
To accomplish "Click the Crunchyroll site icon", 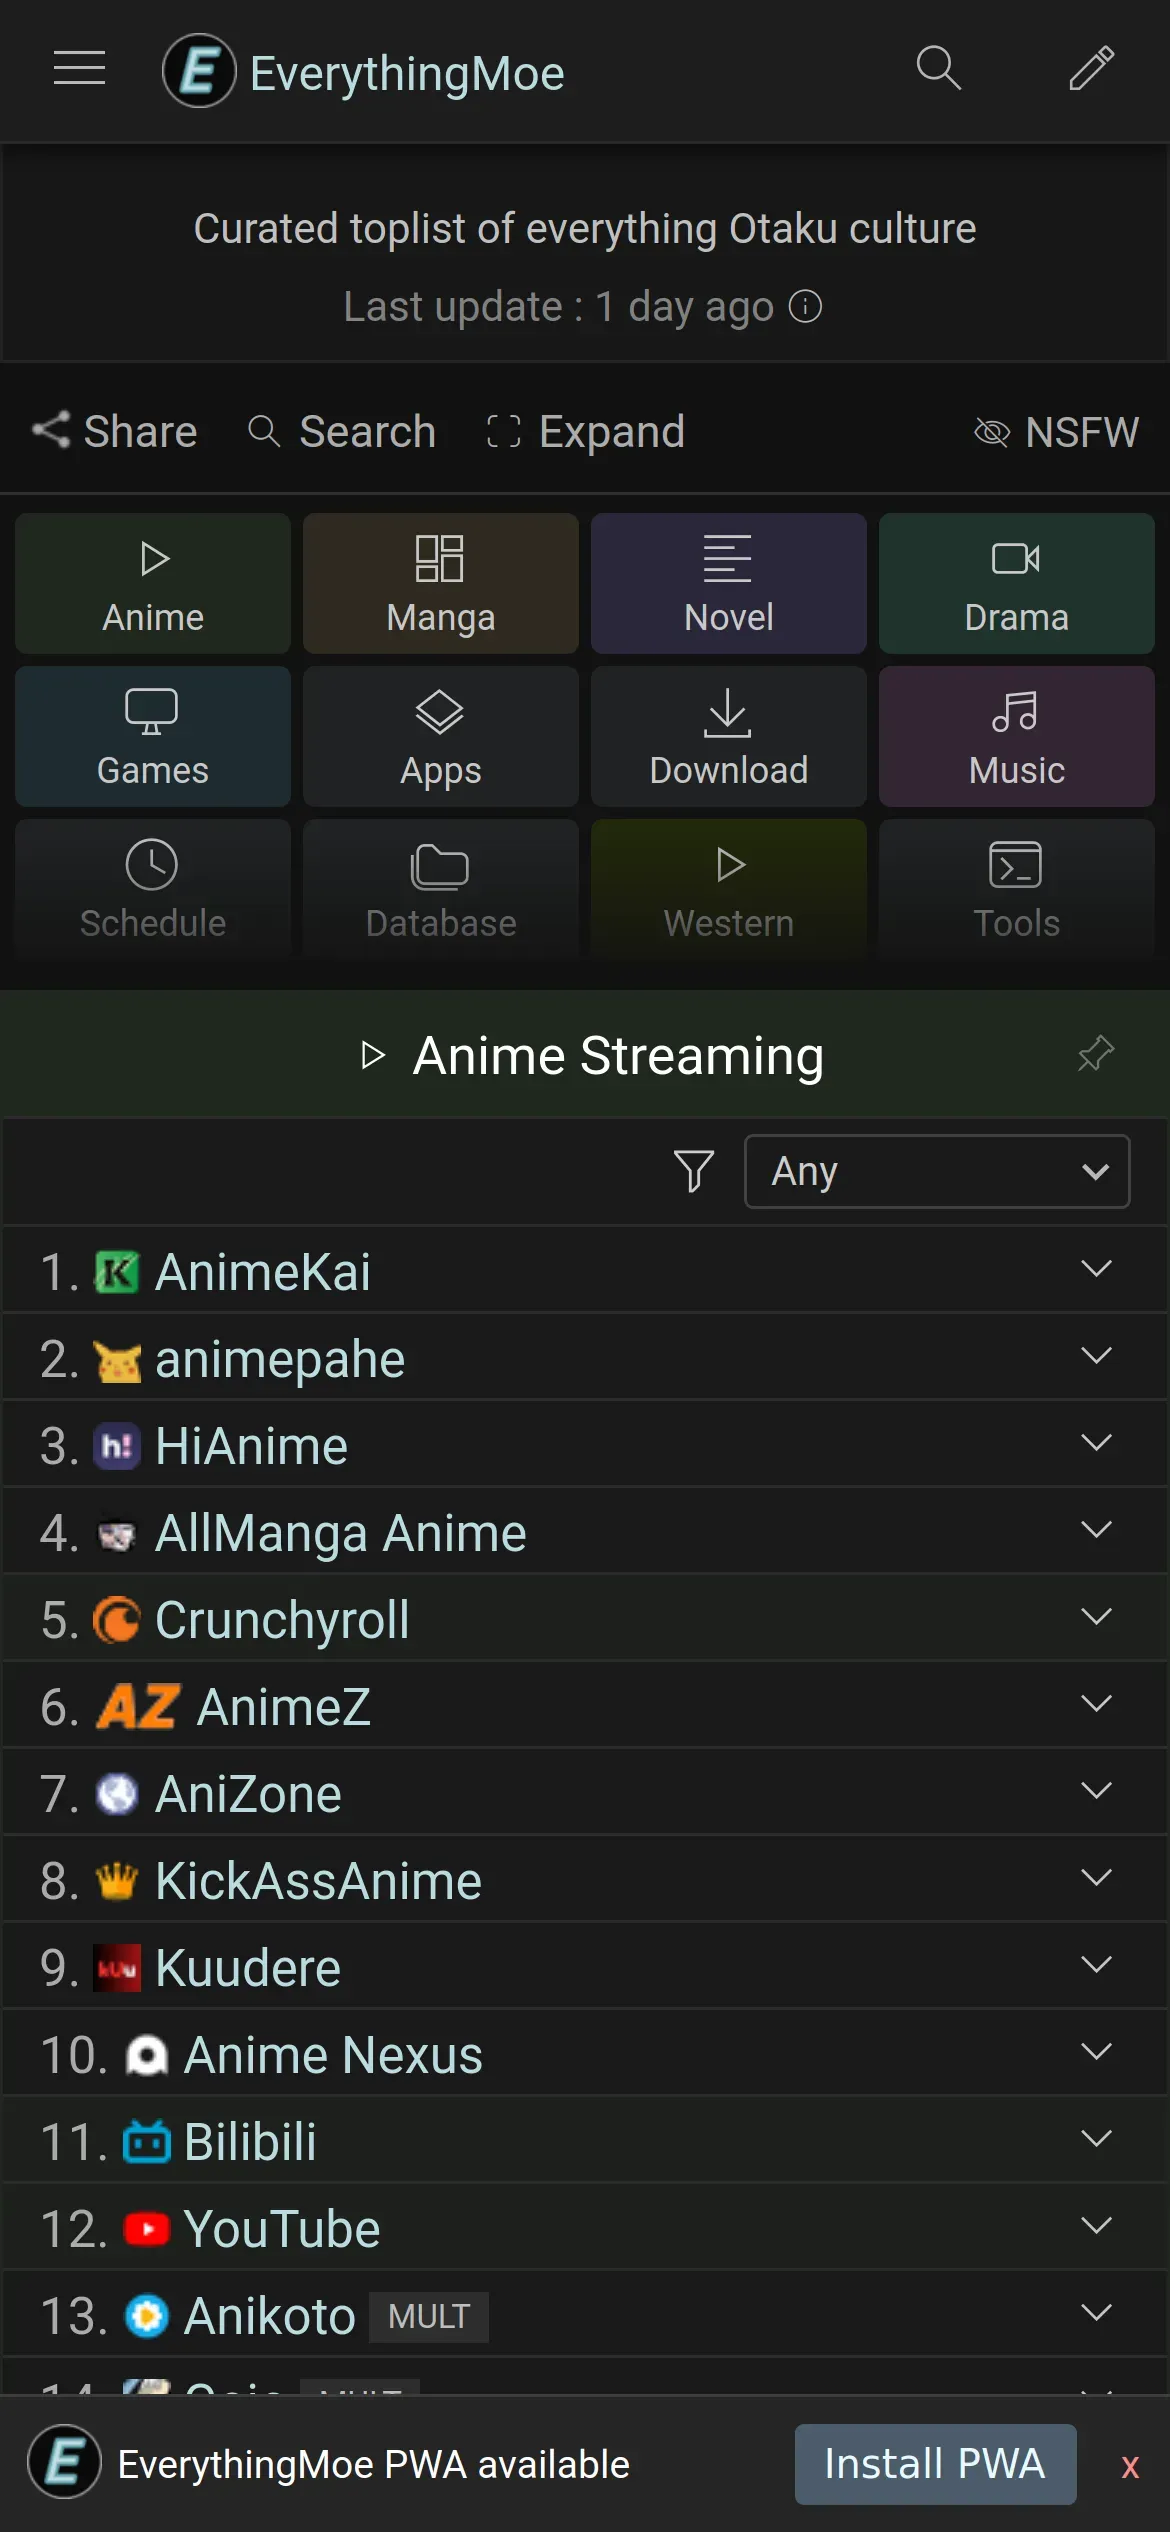I will (117, 1620).
